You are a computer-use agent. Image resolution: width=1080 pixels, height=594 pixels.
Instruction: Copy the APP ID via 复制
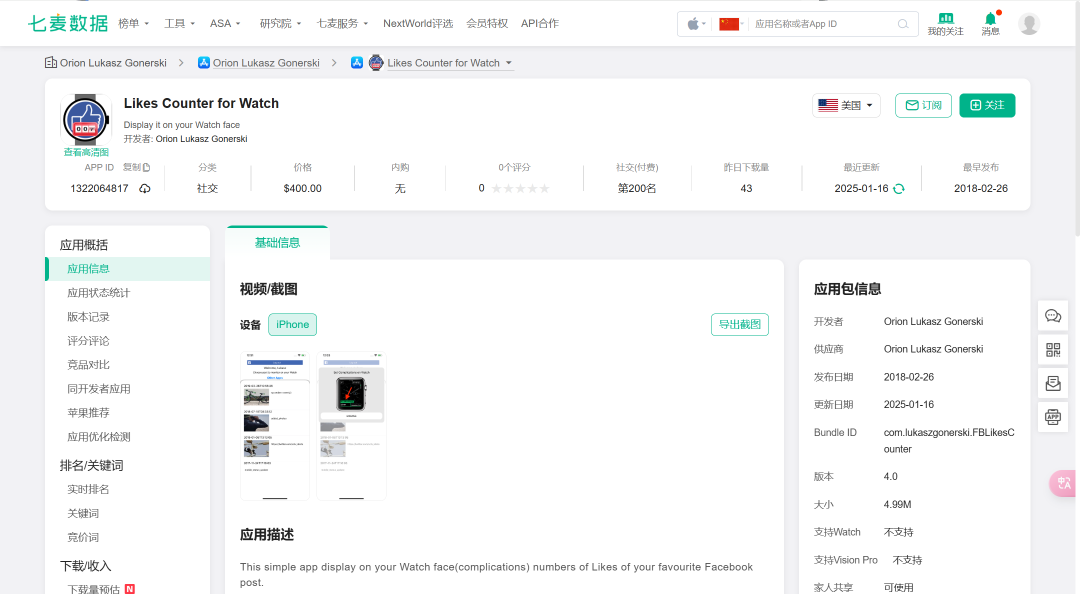pos(136,167)
